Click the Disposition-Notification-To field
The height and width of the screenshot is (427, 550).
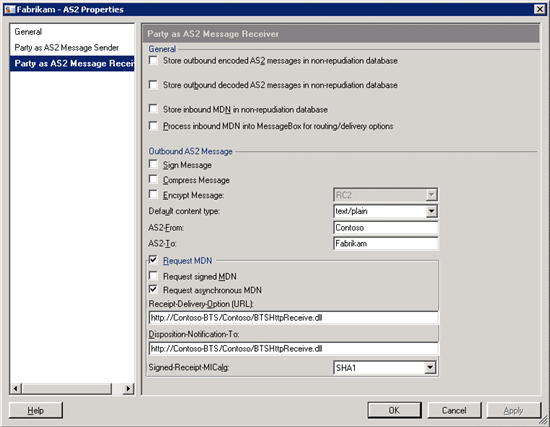pos(294,349)
